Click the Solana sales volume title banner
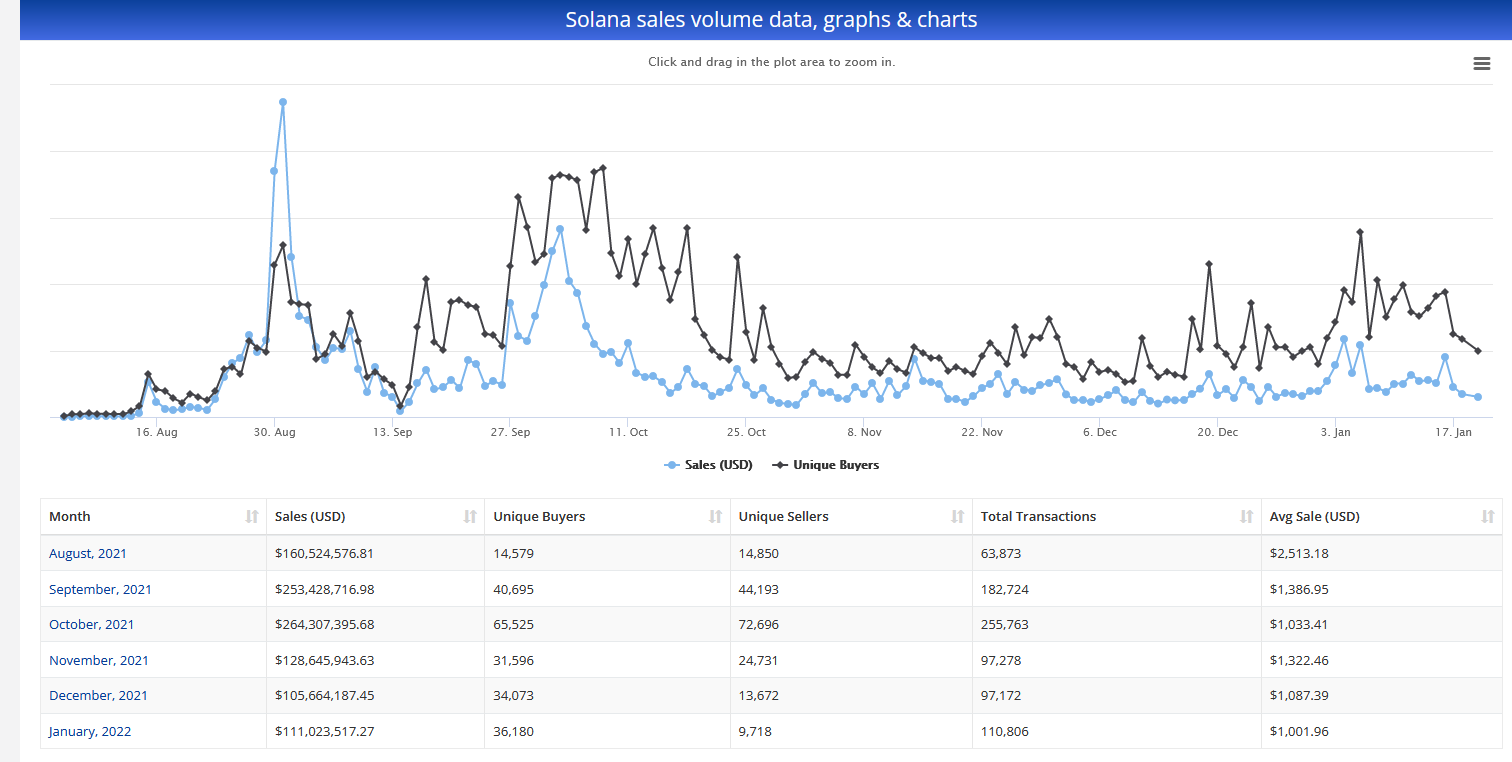The height and width of the screenshot is (762, 1512). click(770, 20)
